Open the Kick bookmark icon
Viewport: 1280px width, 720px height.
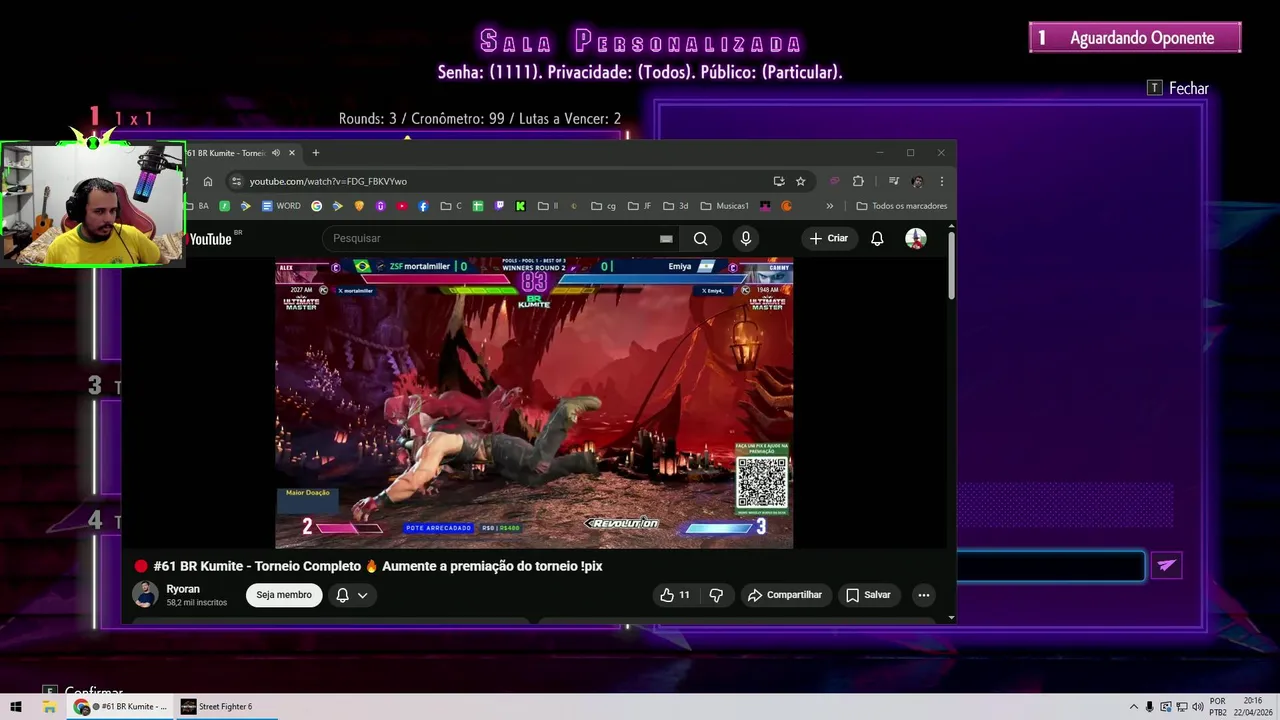[x=520, y=206]
